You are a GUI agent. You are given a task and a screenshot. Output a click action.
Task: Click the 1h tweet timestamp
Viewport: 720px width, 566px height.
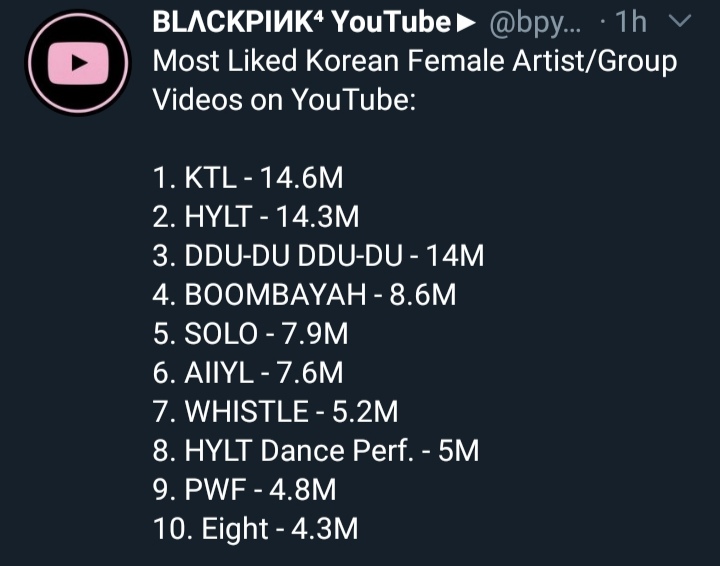[633, 21]
